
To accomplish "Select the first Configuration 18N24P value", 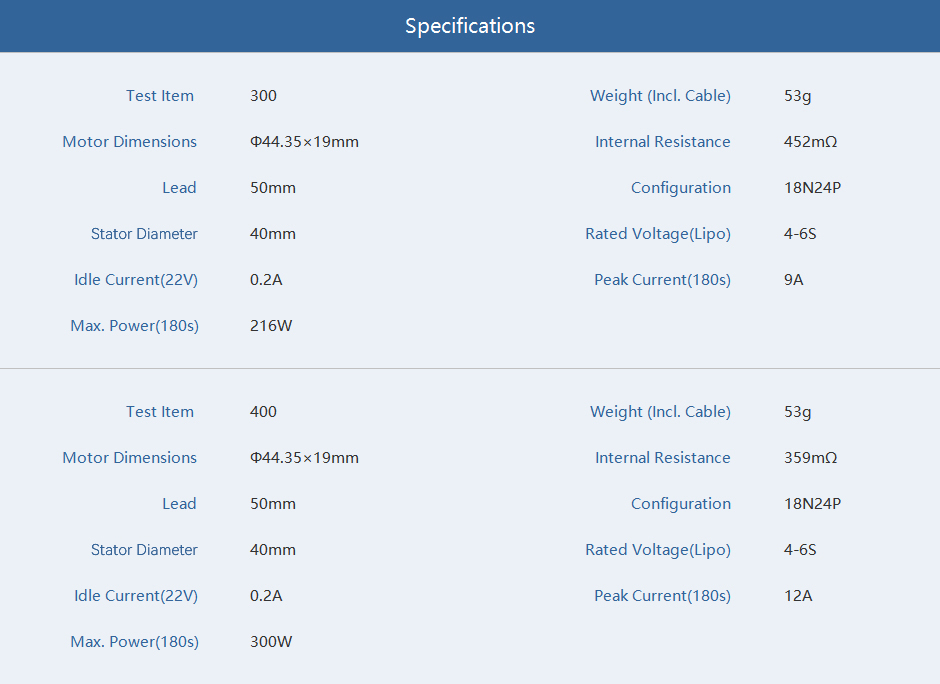I will (812, 188).
